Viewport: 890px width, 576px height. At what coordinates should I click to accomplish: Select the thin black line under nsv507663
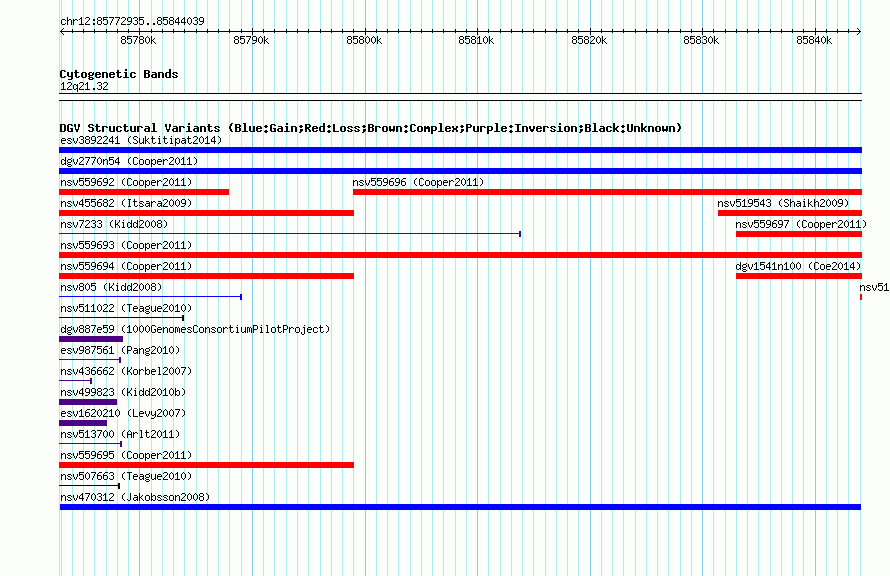tap(89, 486)
